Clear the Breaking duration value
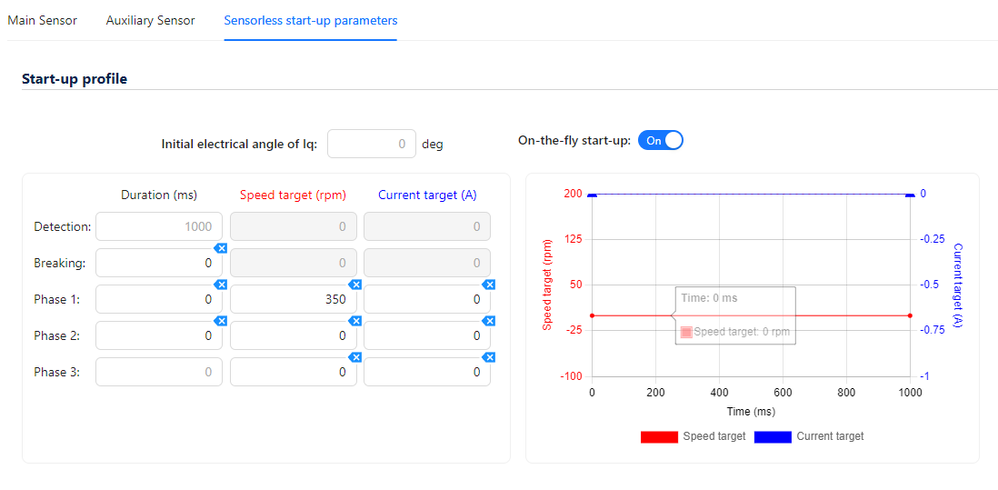 coord(222,248)
